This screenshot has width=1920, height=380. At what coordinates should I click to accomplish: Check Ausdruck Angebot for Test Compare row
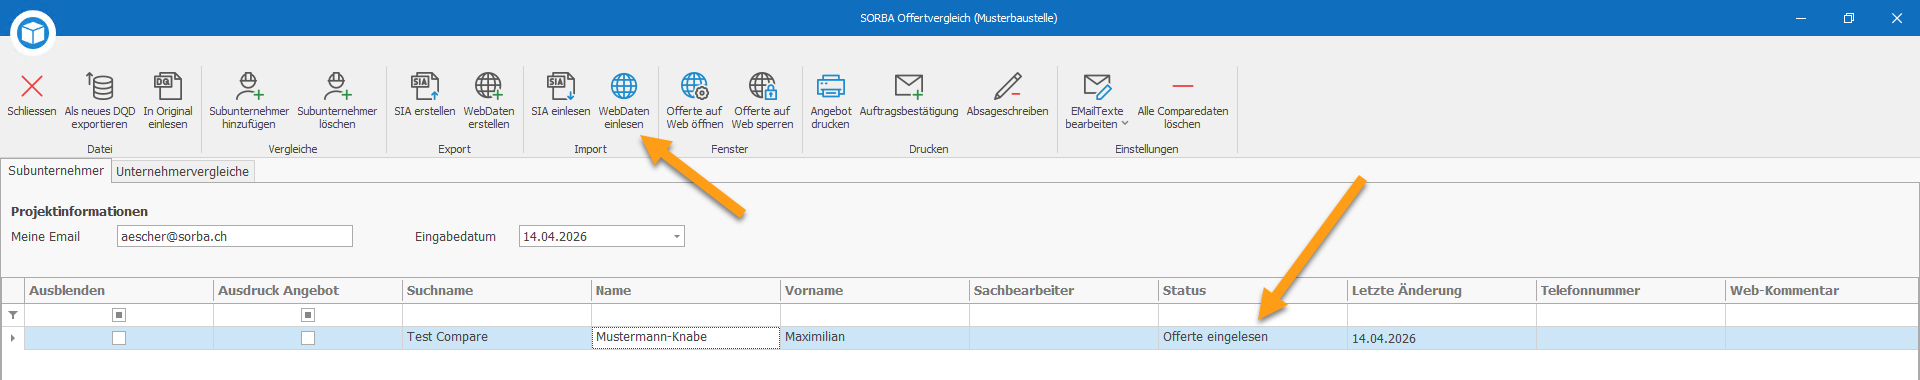308,338
